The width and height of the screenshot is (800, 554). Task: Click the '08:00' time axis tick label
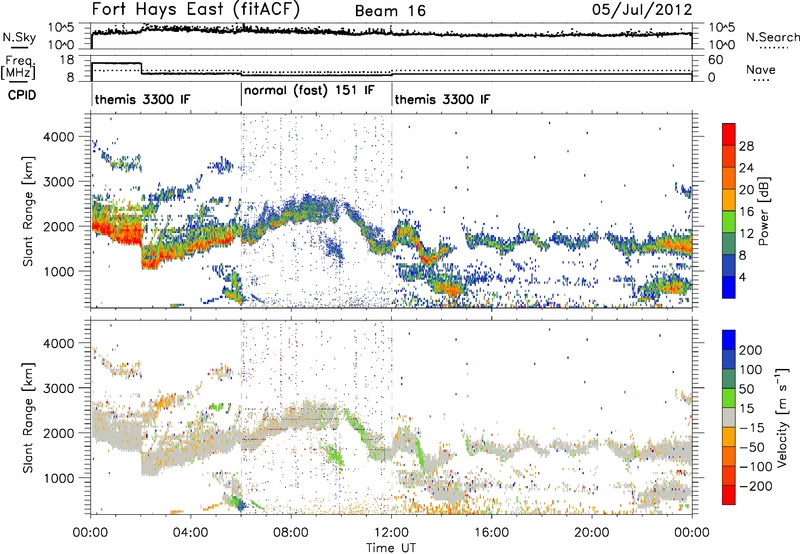(291, 533)
